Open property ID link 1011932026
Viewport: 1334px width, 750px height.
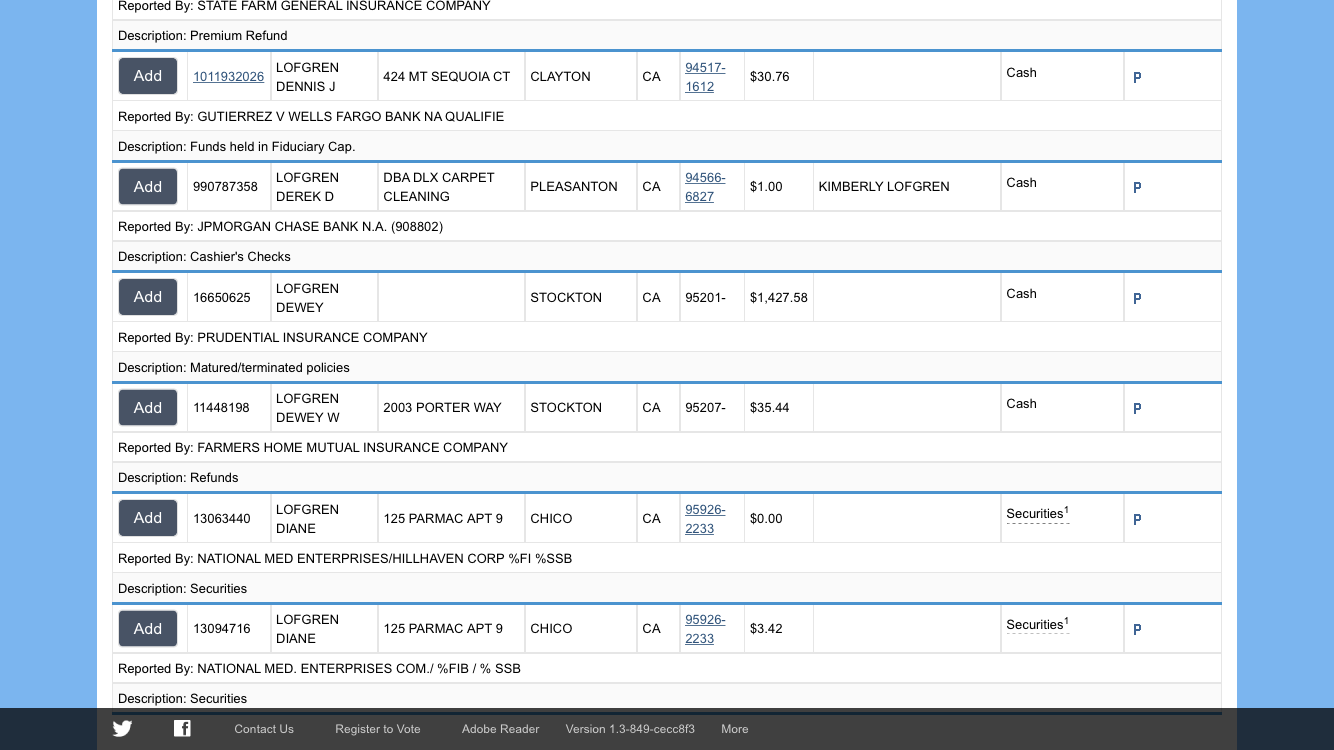pos(229,77)
